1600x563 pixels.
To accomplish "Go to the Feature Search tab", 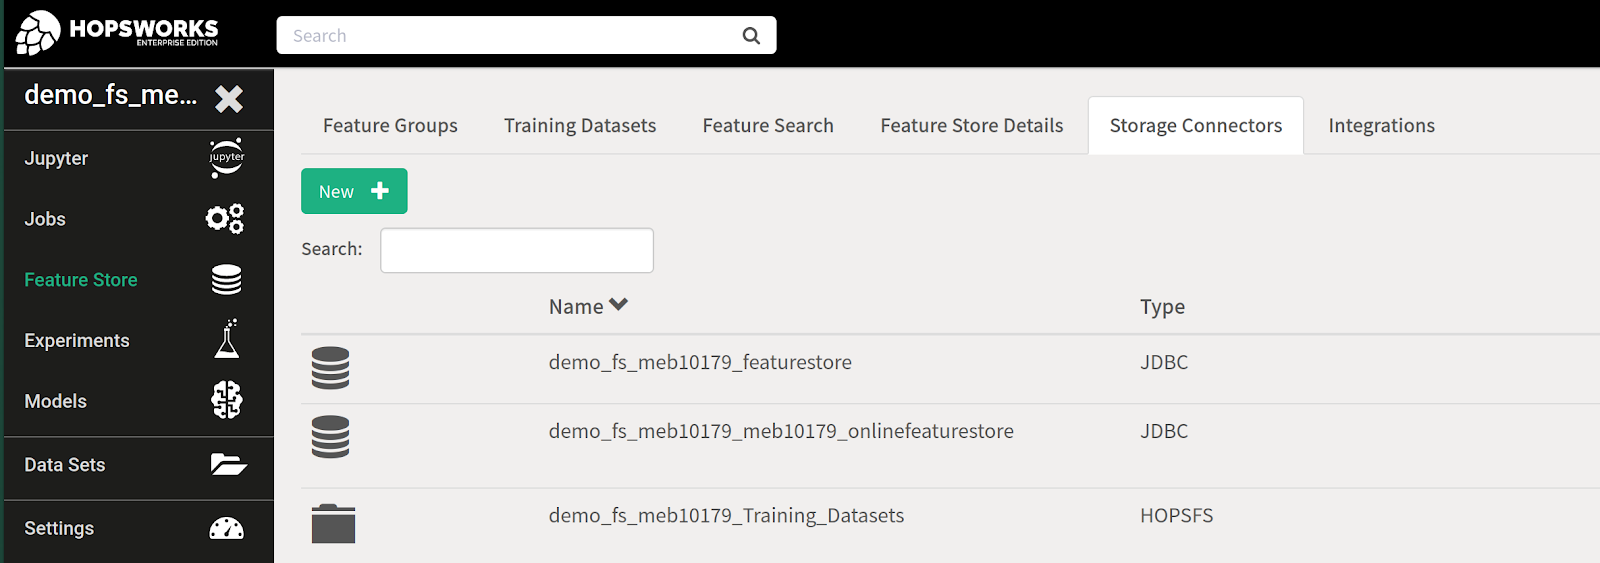I will [x=768, y=126].
